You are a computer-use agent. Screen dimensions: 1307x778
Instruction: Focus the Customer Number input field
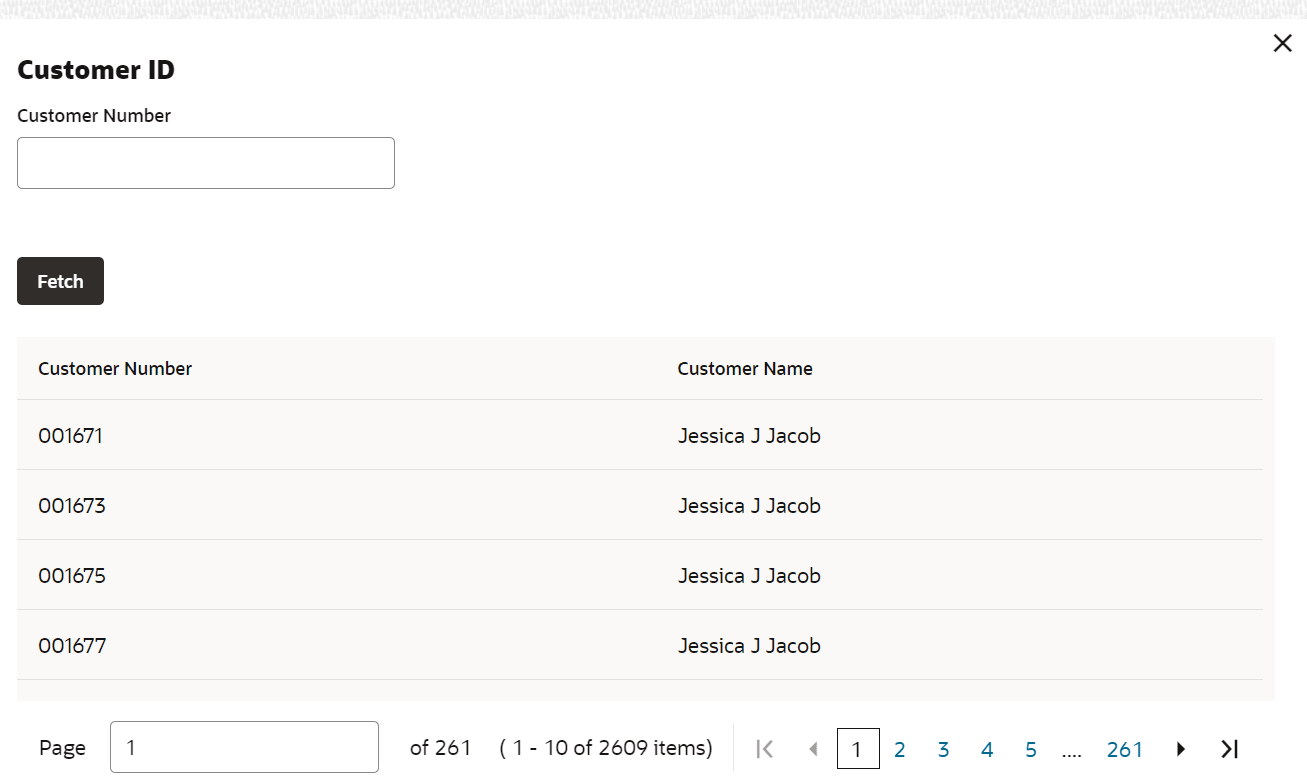click(x=206, y=163)
